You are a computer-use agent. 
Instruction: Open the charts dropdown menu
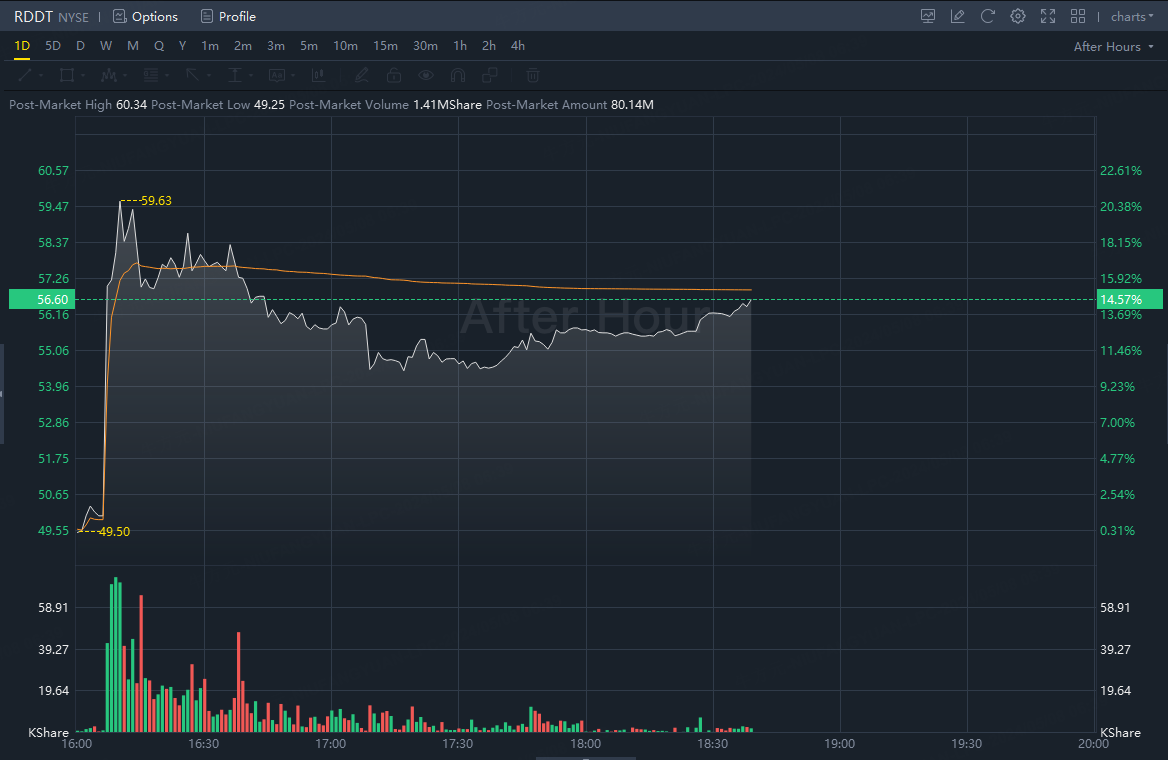point(1132,16)
